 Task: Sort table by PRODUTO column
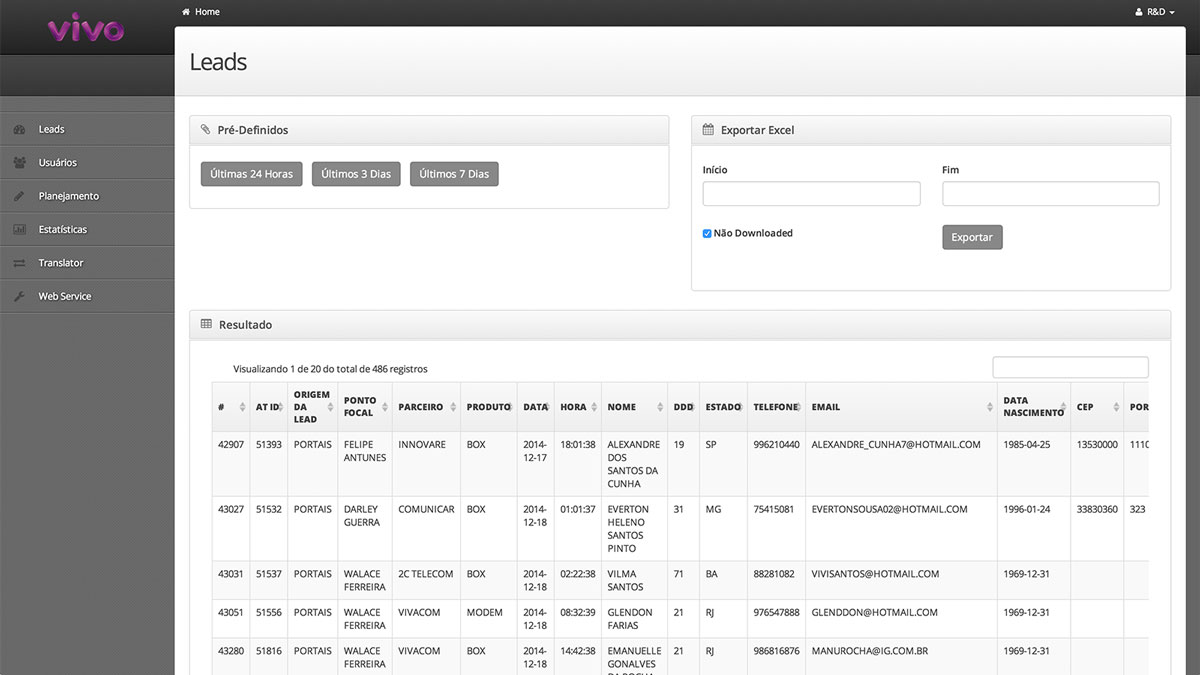click(x=489, y=407)
